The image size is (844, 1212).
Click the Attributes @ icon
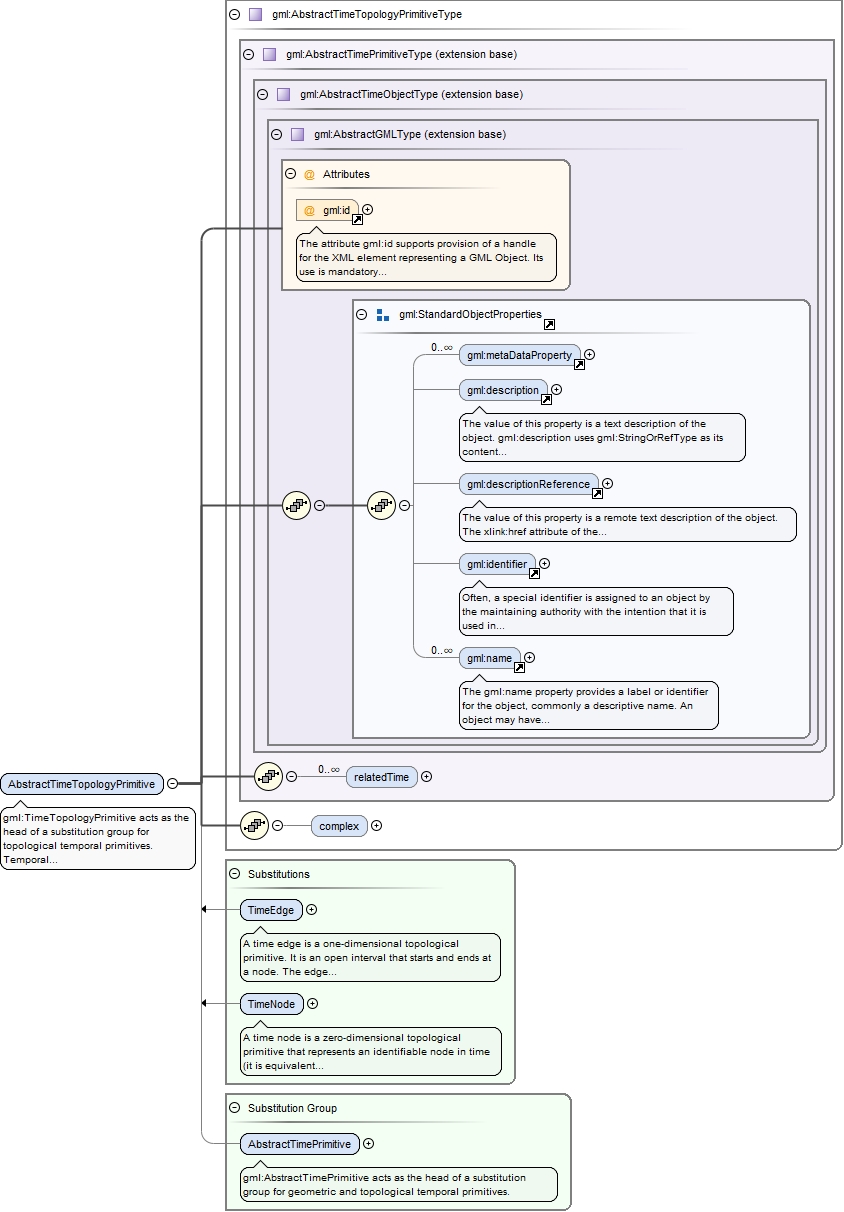[309, 174]
